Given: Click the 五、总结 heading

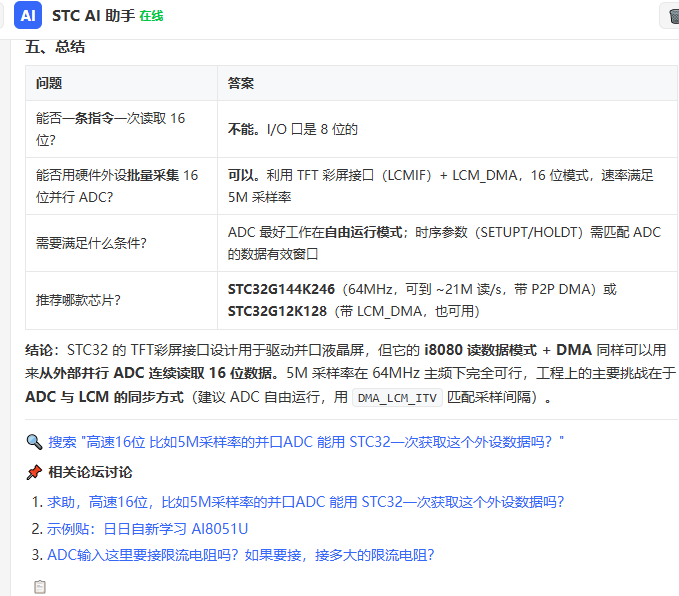Looking at the screenshot, I should (55, 46).
